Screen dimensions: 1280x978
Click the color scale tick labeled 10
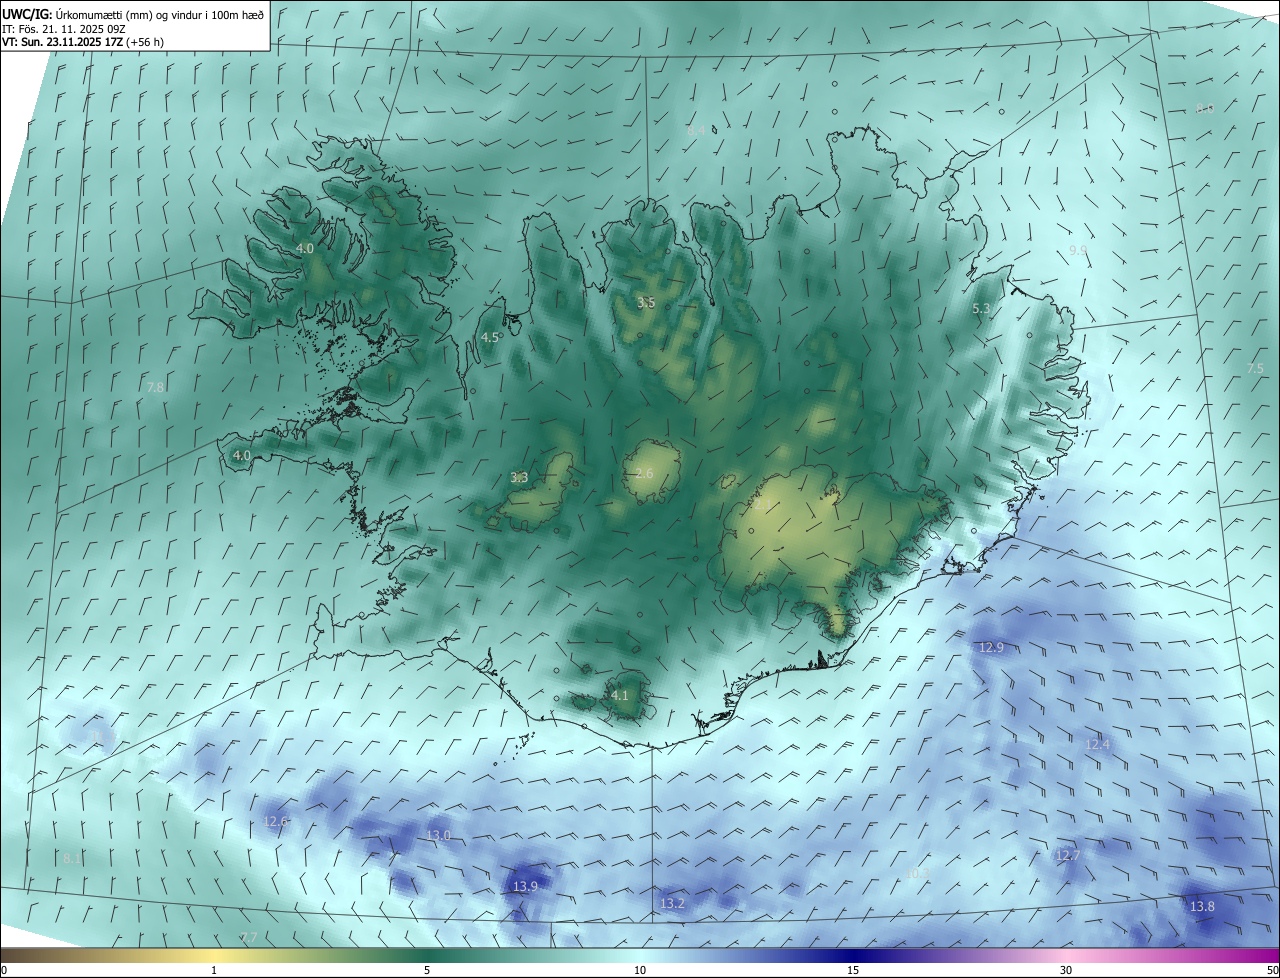tap(640, 970)
